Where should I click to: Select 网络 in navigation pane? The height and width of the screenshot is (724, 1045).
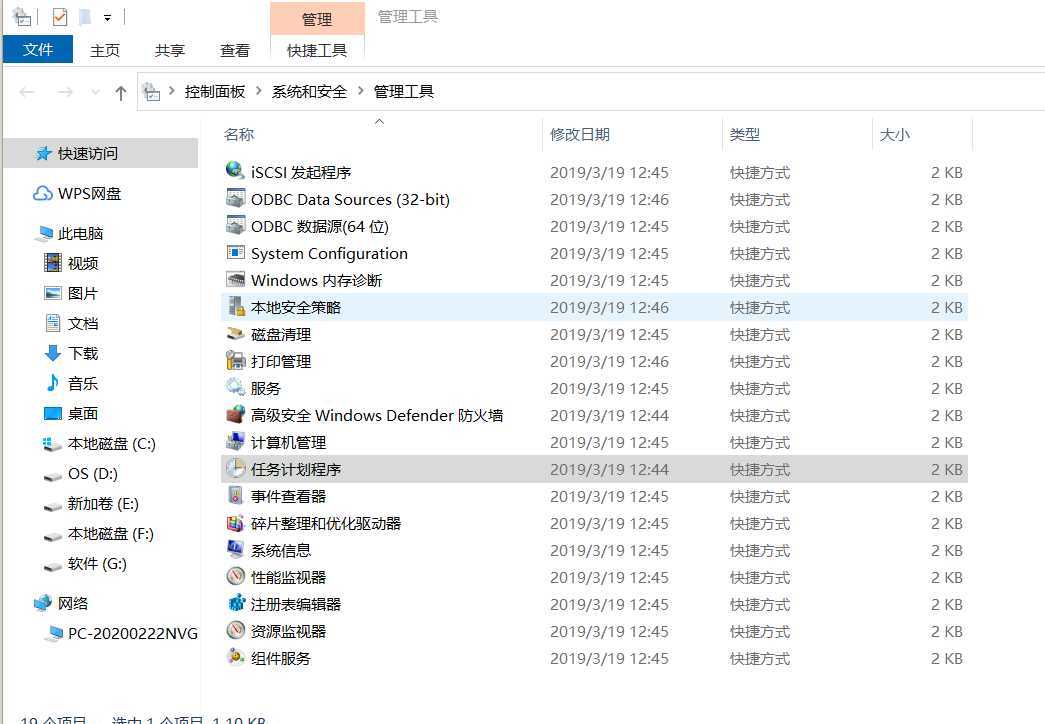tap(72, 603)
